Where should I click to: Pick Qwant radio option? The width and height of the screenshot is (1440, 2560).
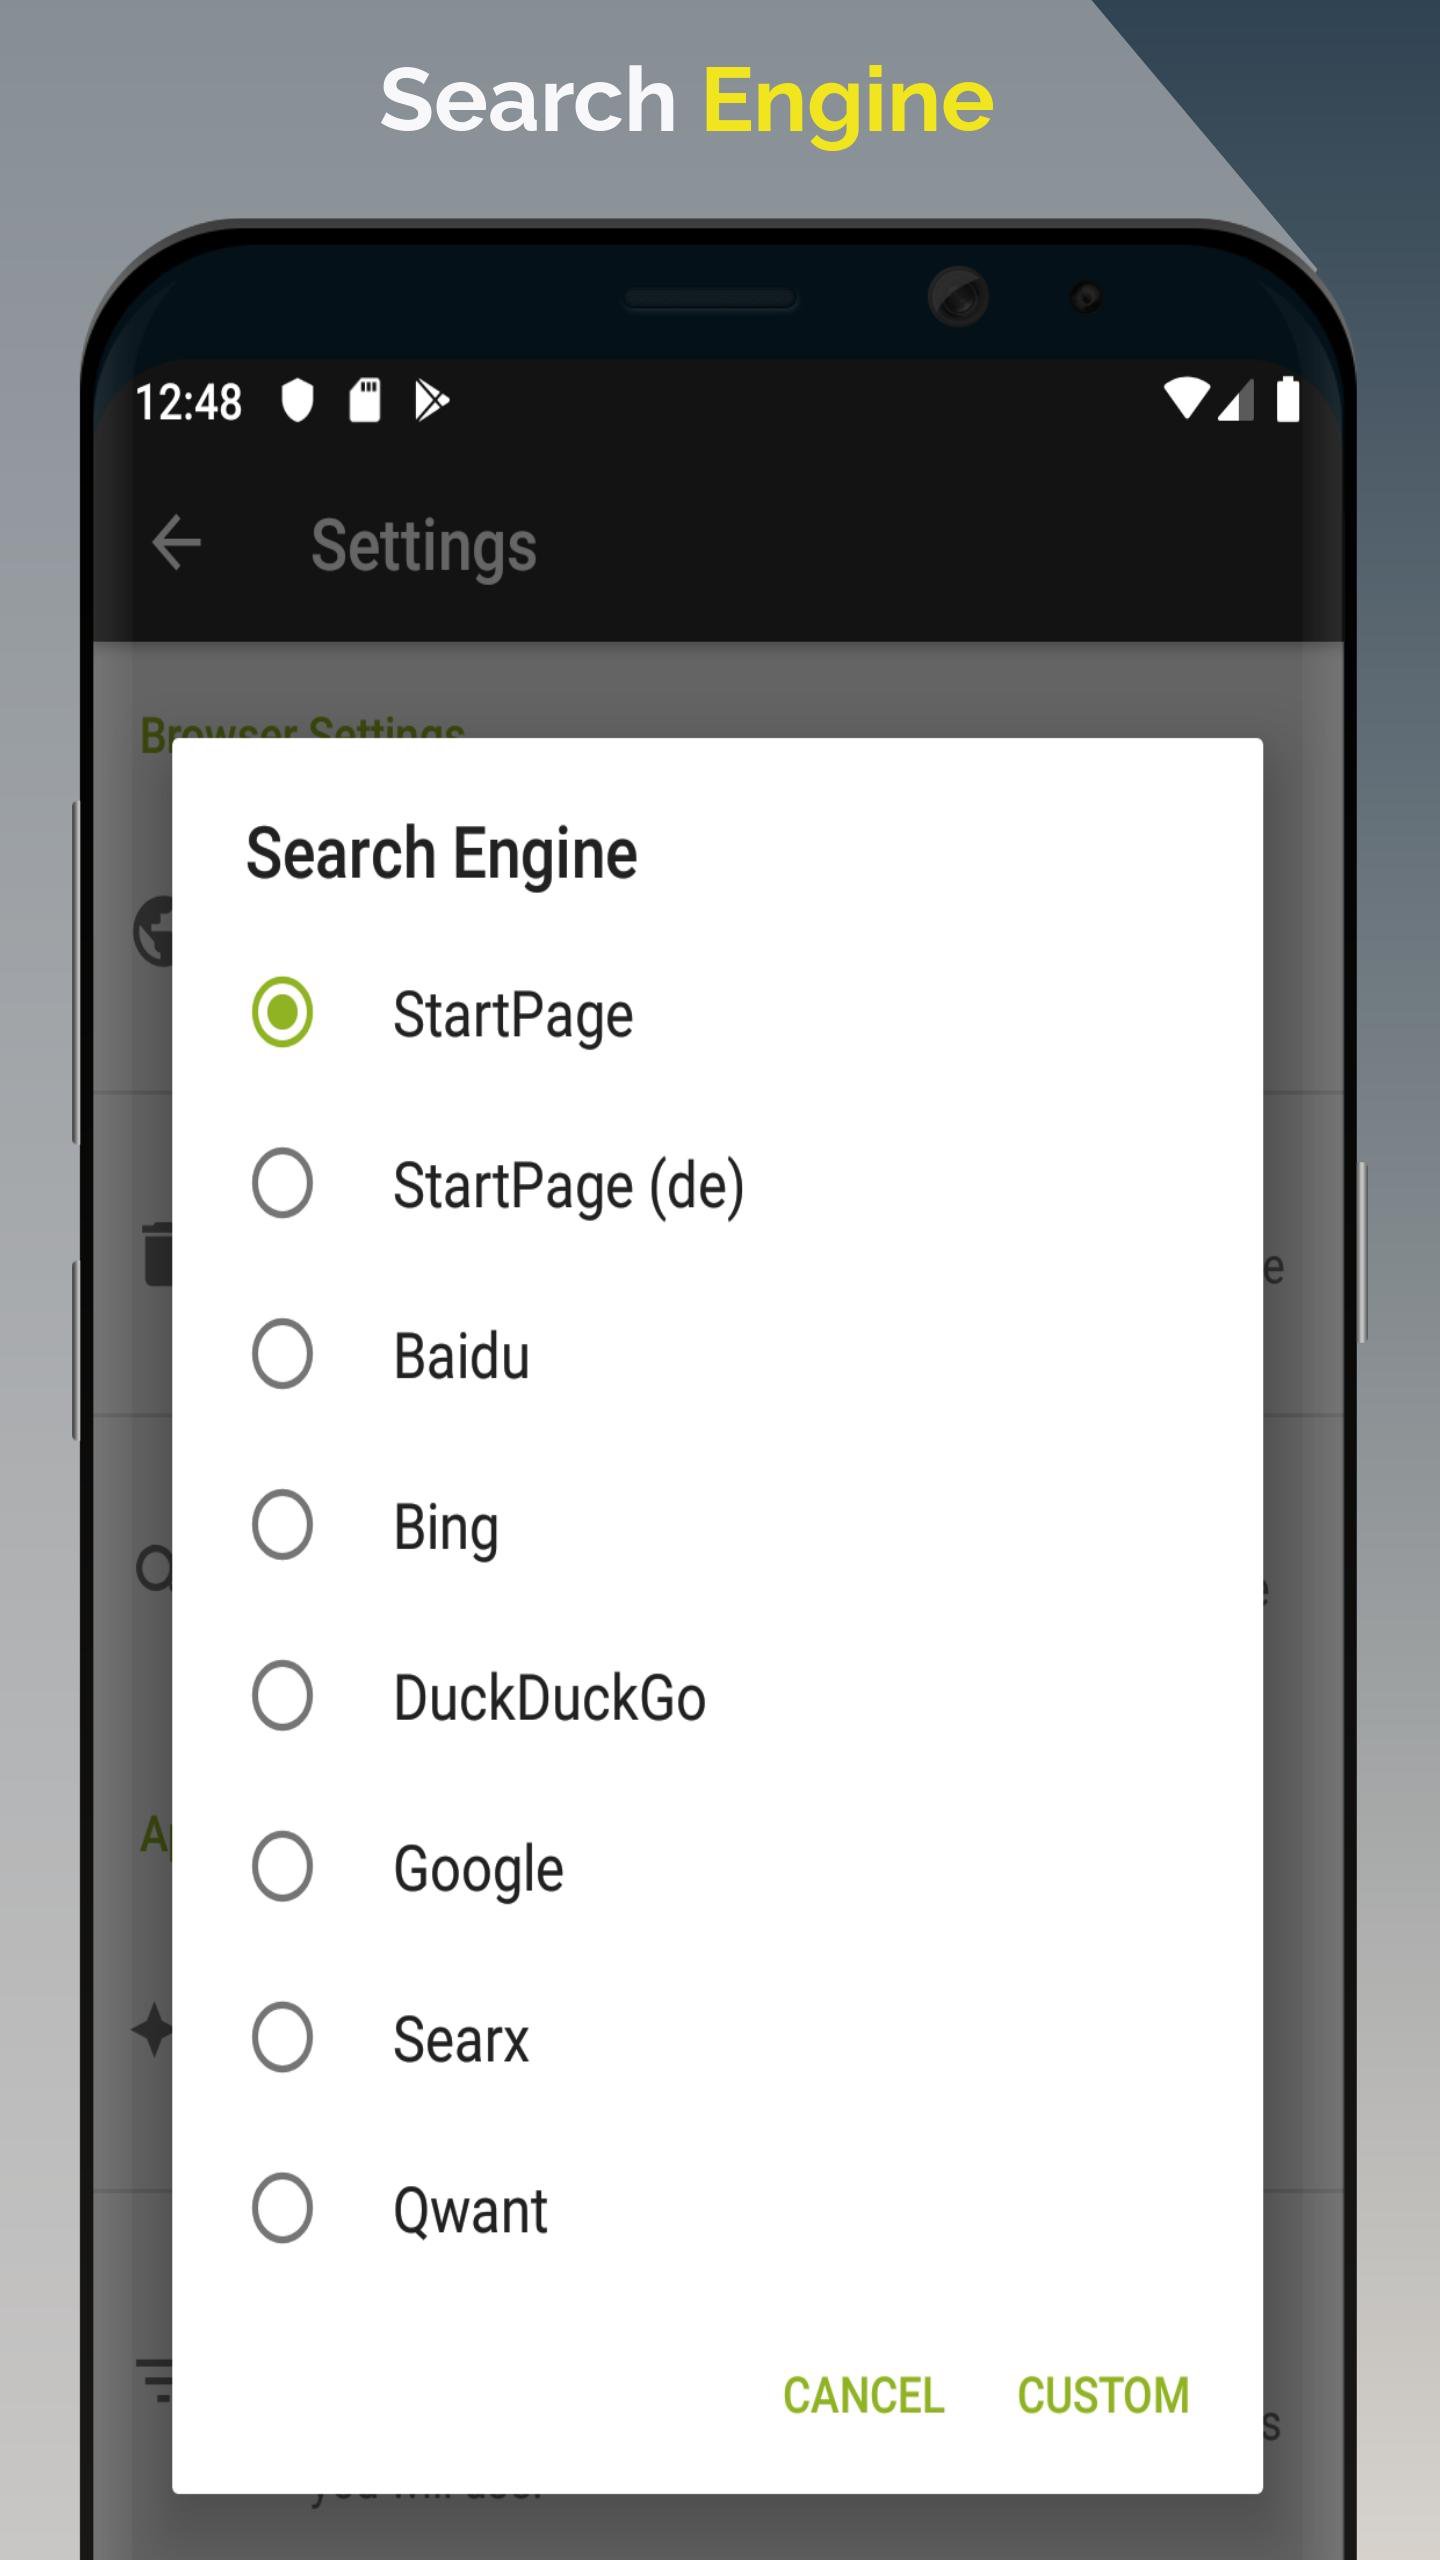point(282,2208)
